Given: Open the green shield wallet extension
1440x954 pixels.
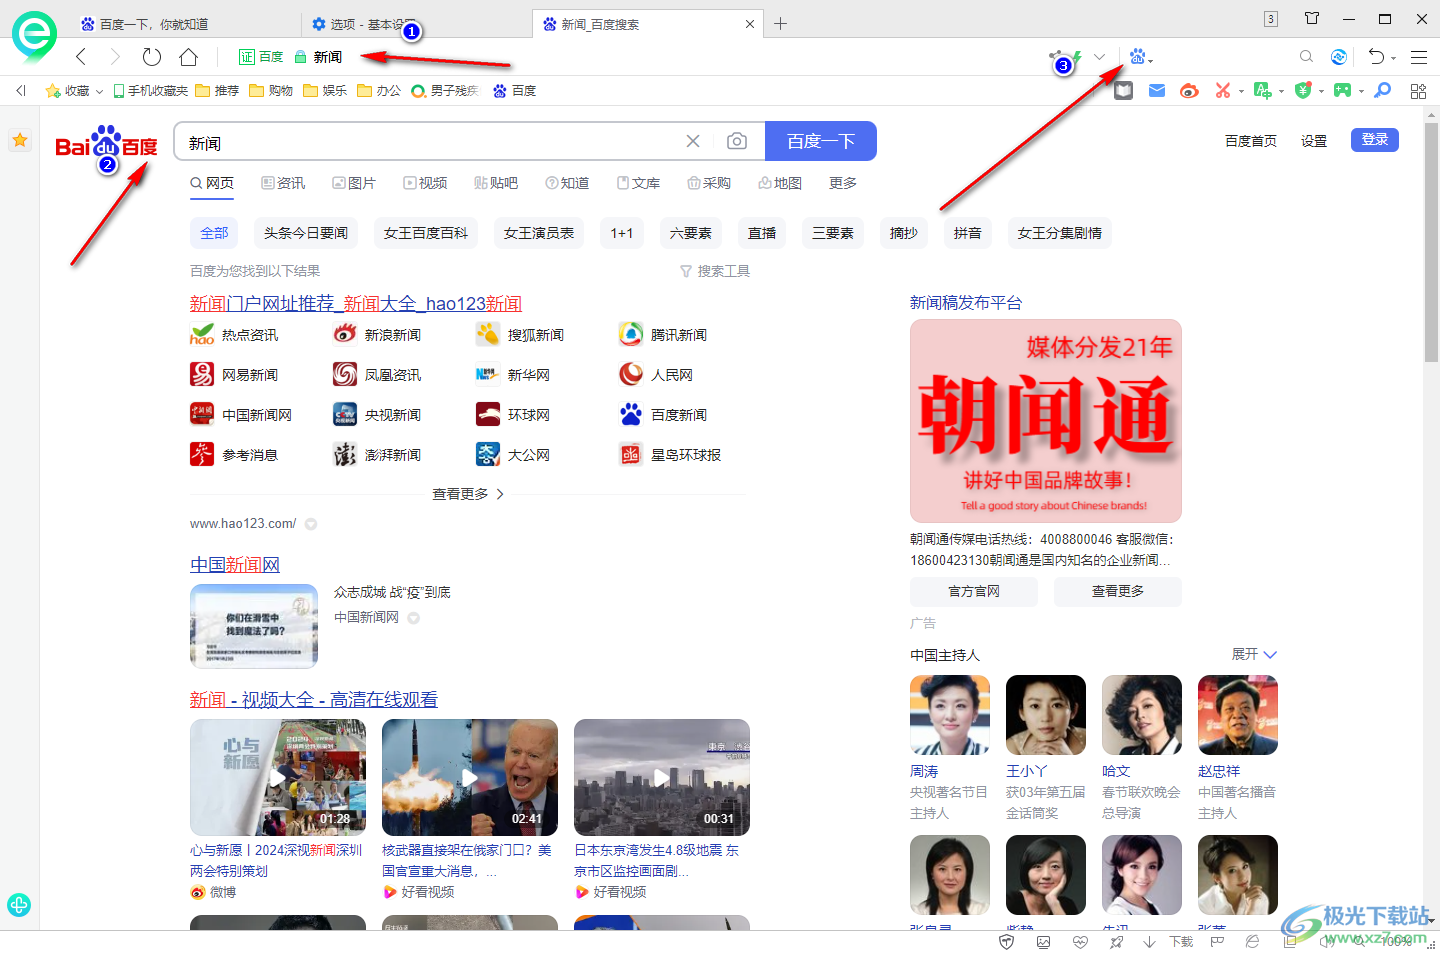Looking at the screenshot, I should 1302,91.
